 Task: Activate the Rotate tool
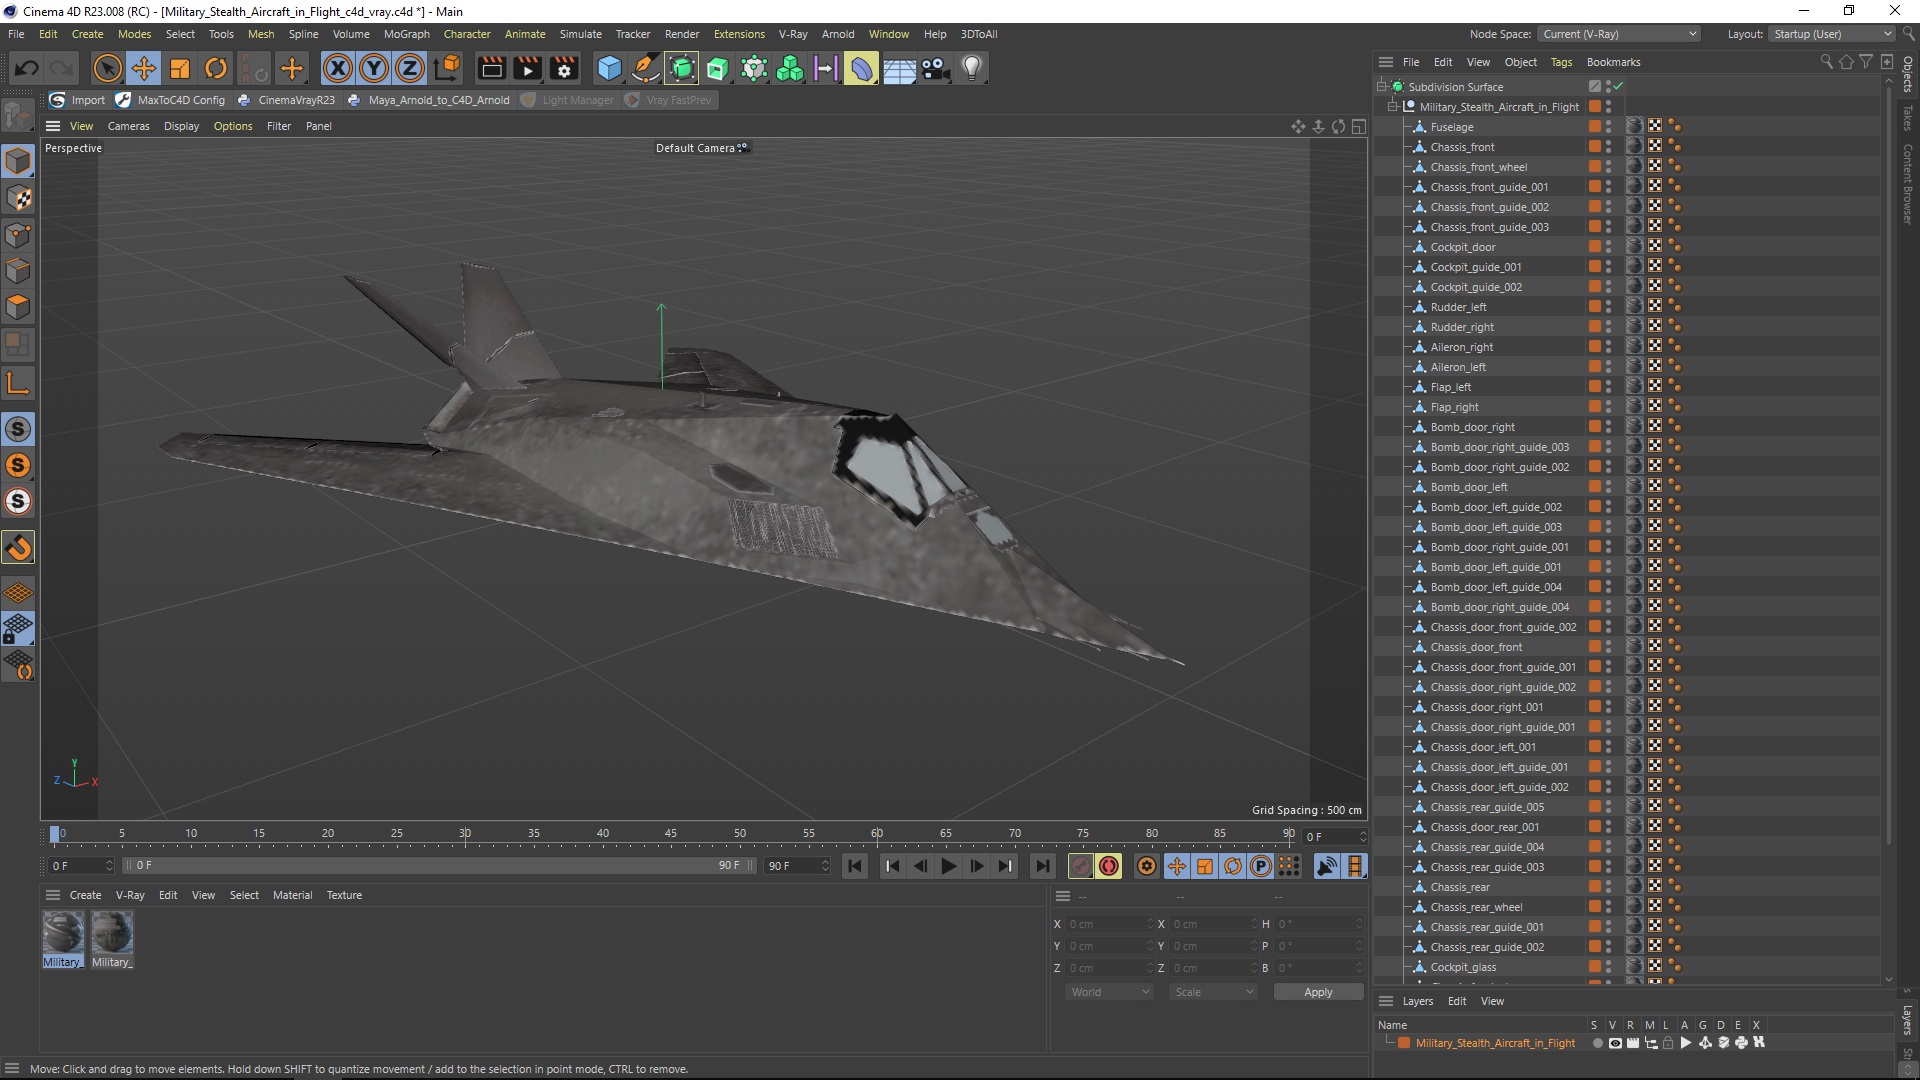(x=216, y=68)
